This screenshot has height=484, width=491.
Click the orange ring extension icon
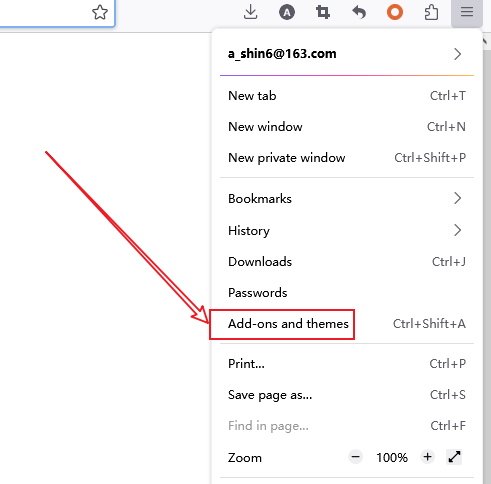[395, 13]
